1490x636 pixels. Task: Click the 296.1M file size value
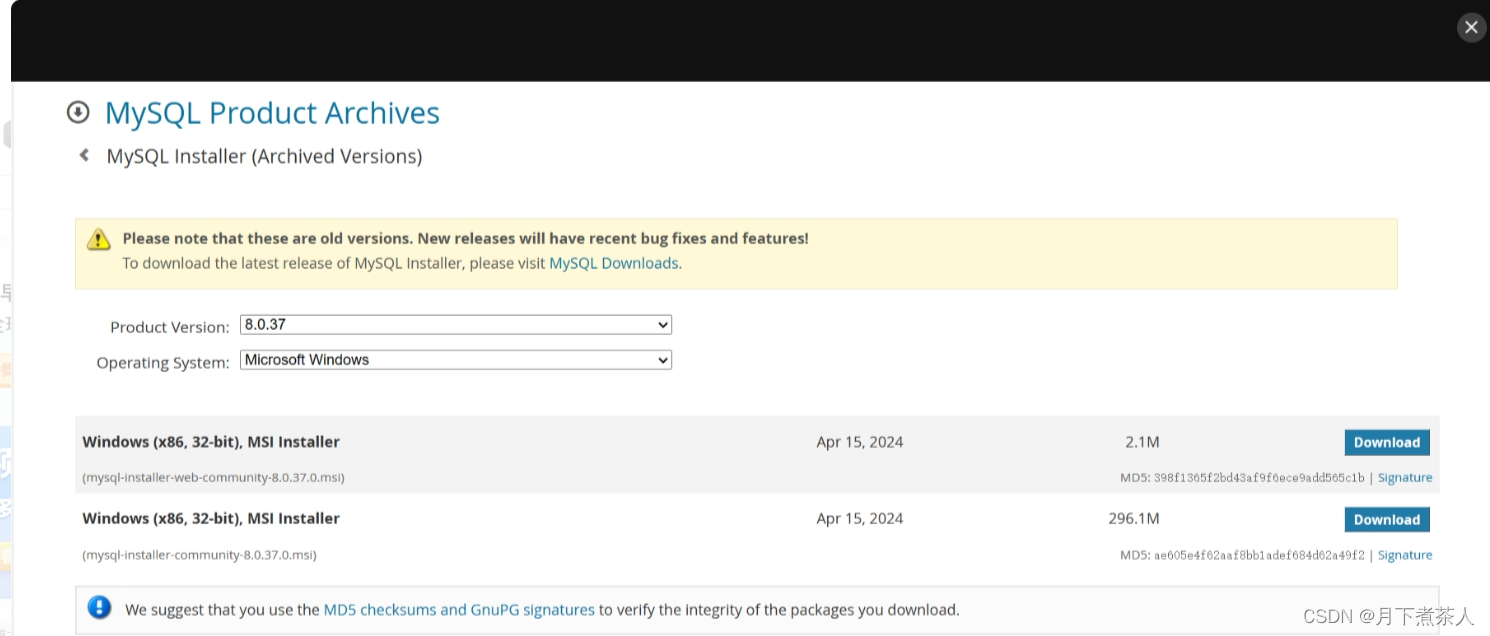[1134, 519]
